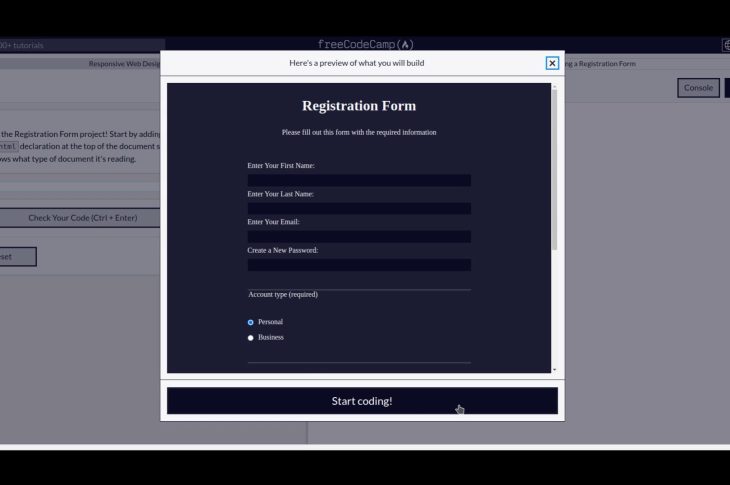
Task: Click the Reset button on left panel
Action: [16, 257]
